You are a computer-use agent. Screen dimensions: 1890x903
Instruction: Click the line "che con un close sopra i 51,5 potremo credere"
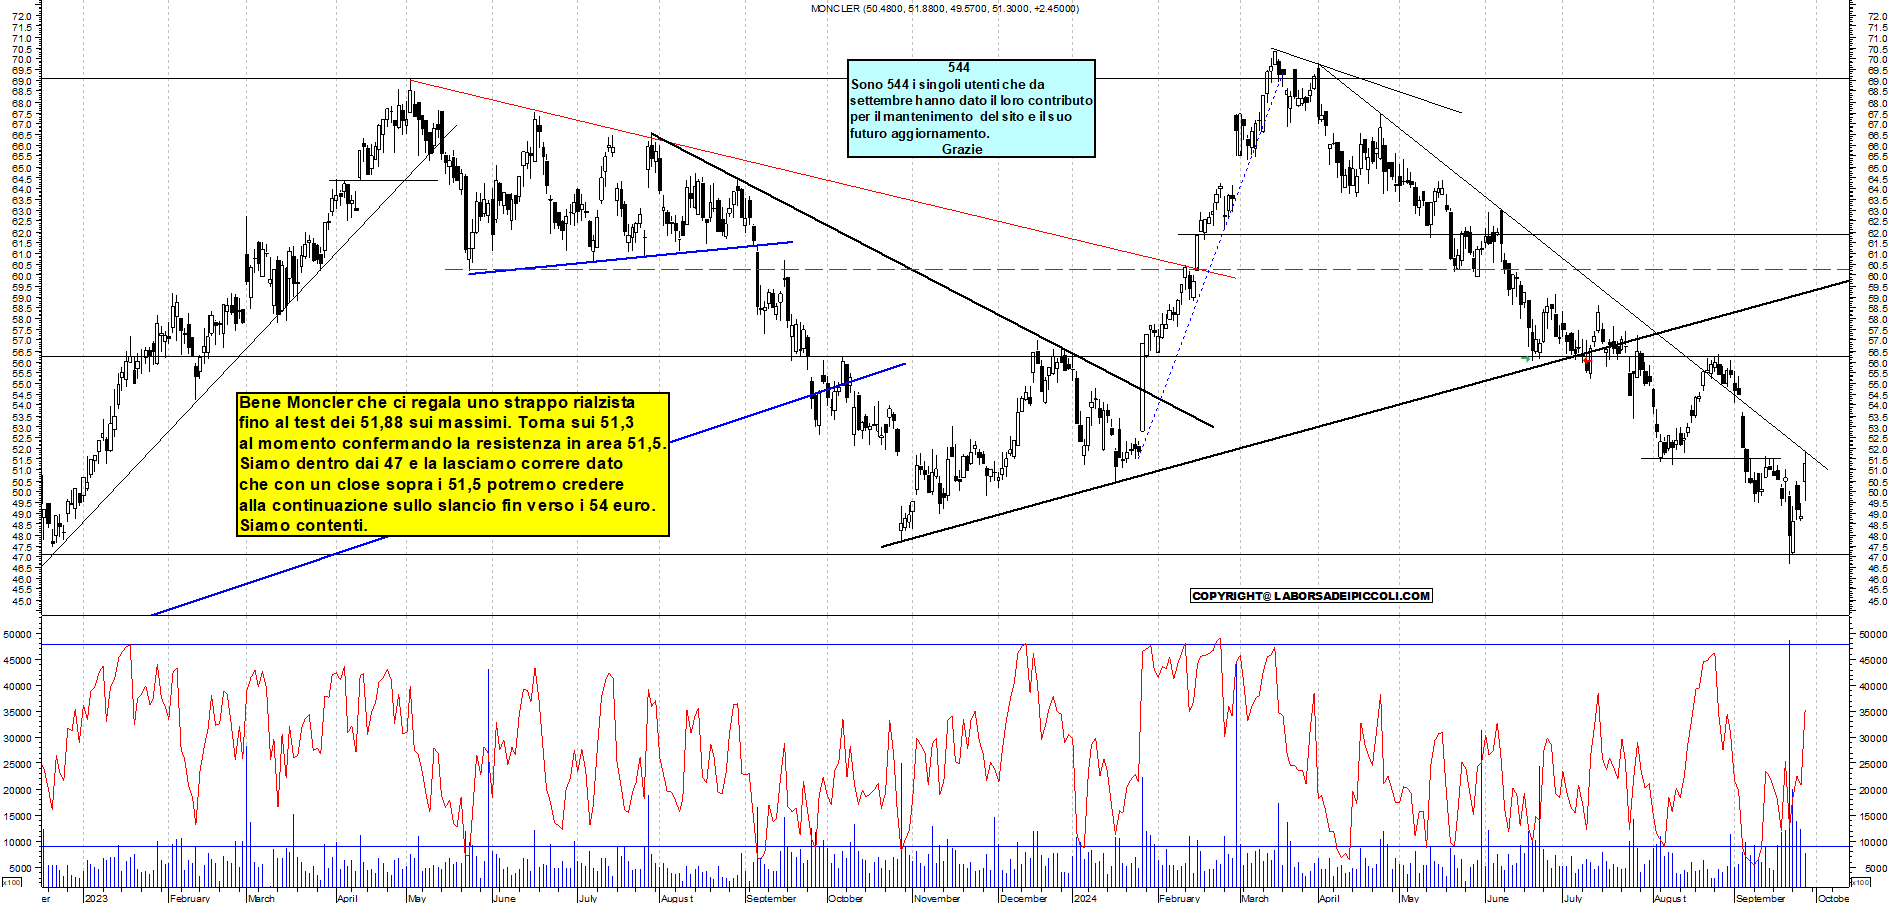coord(431,484)
